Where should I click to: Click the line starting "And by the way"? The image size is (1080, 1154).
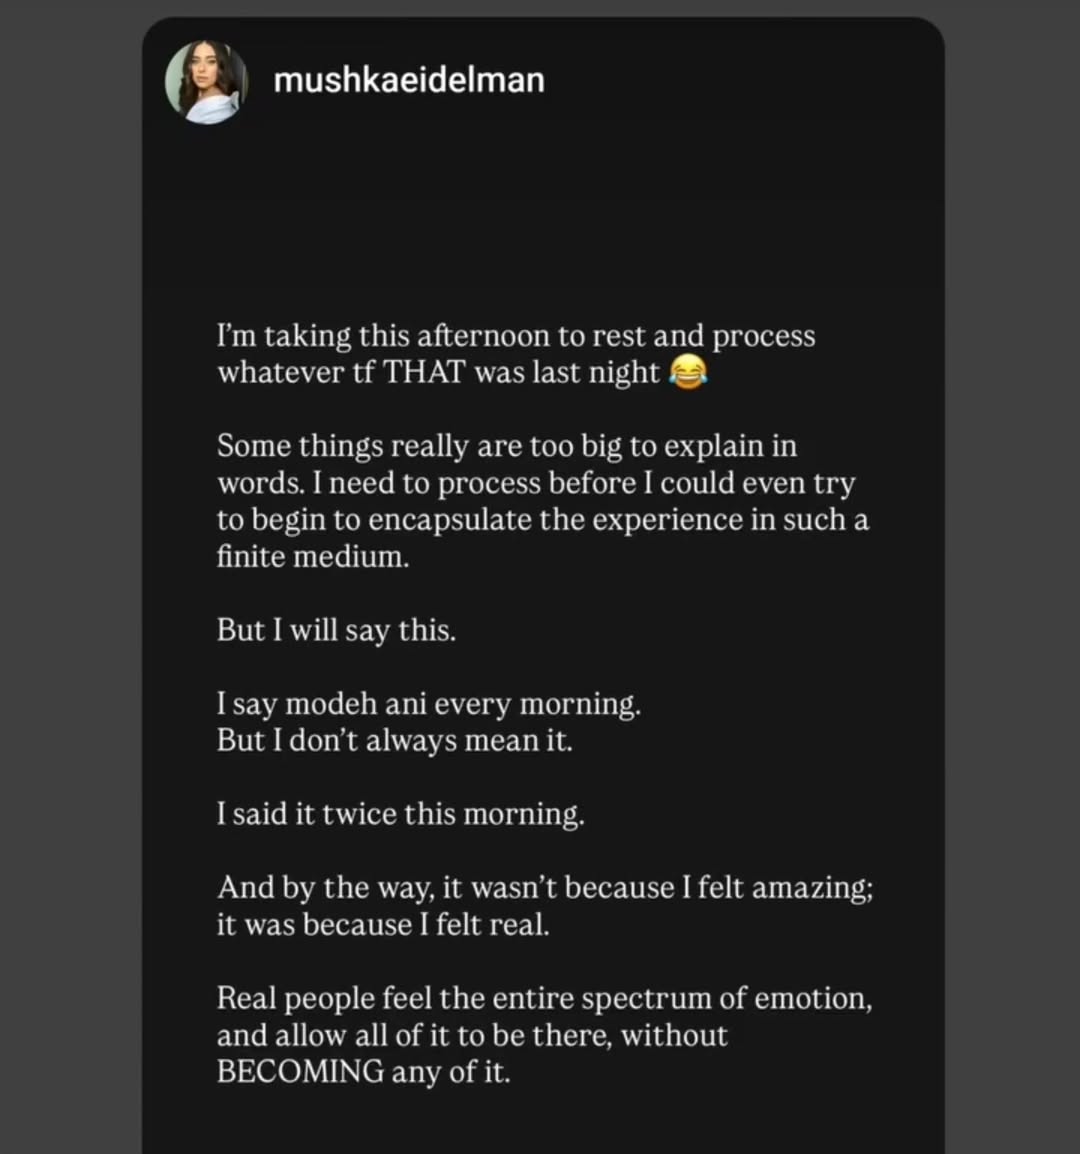click(x=545, y=888)
